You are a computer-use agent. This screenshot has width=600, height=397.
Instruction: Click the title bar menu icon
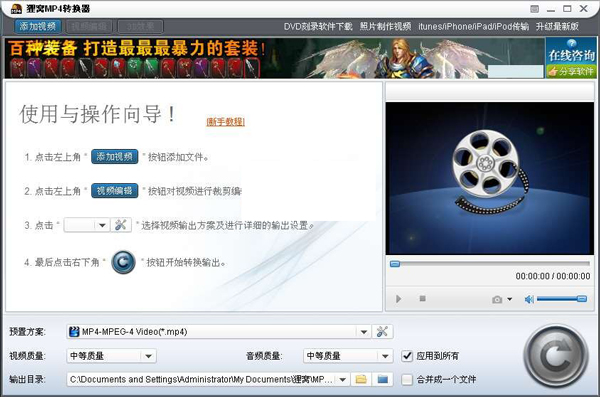point(535,8)
